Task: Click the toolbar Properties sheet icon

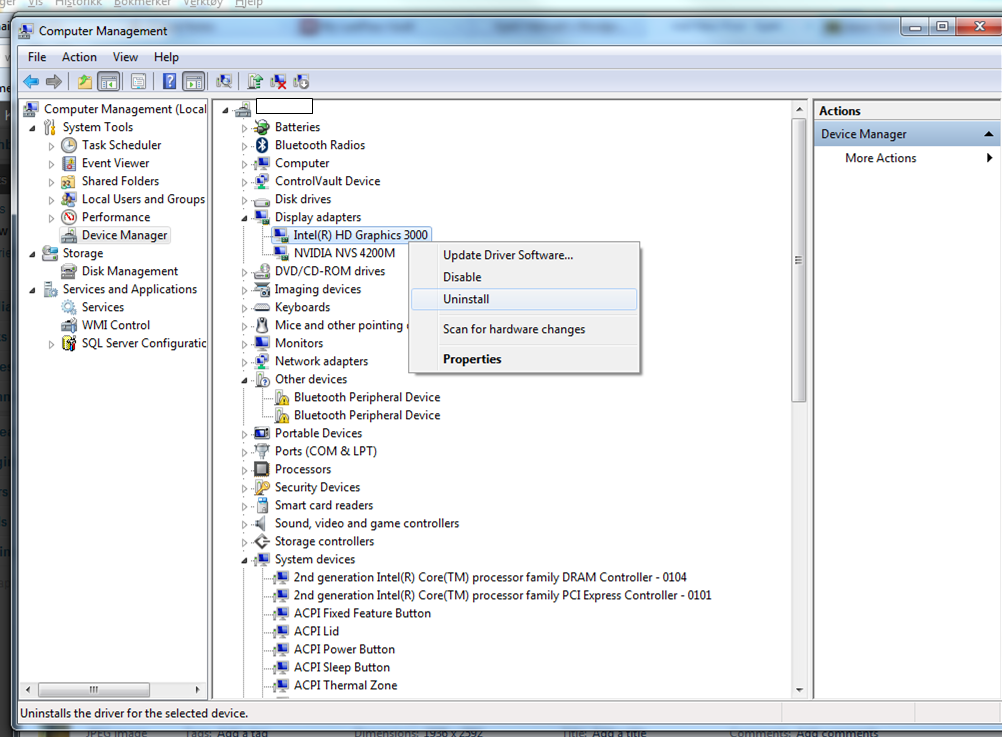Action: (x=139, y=82)
